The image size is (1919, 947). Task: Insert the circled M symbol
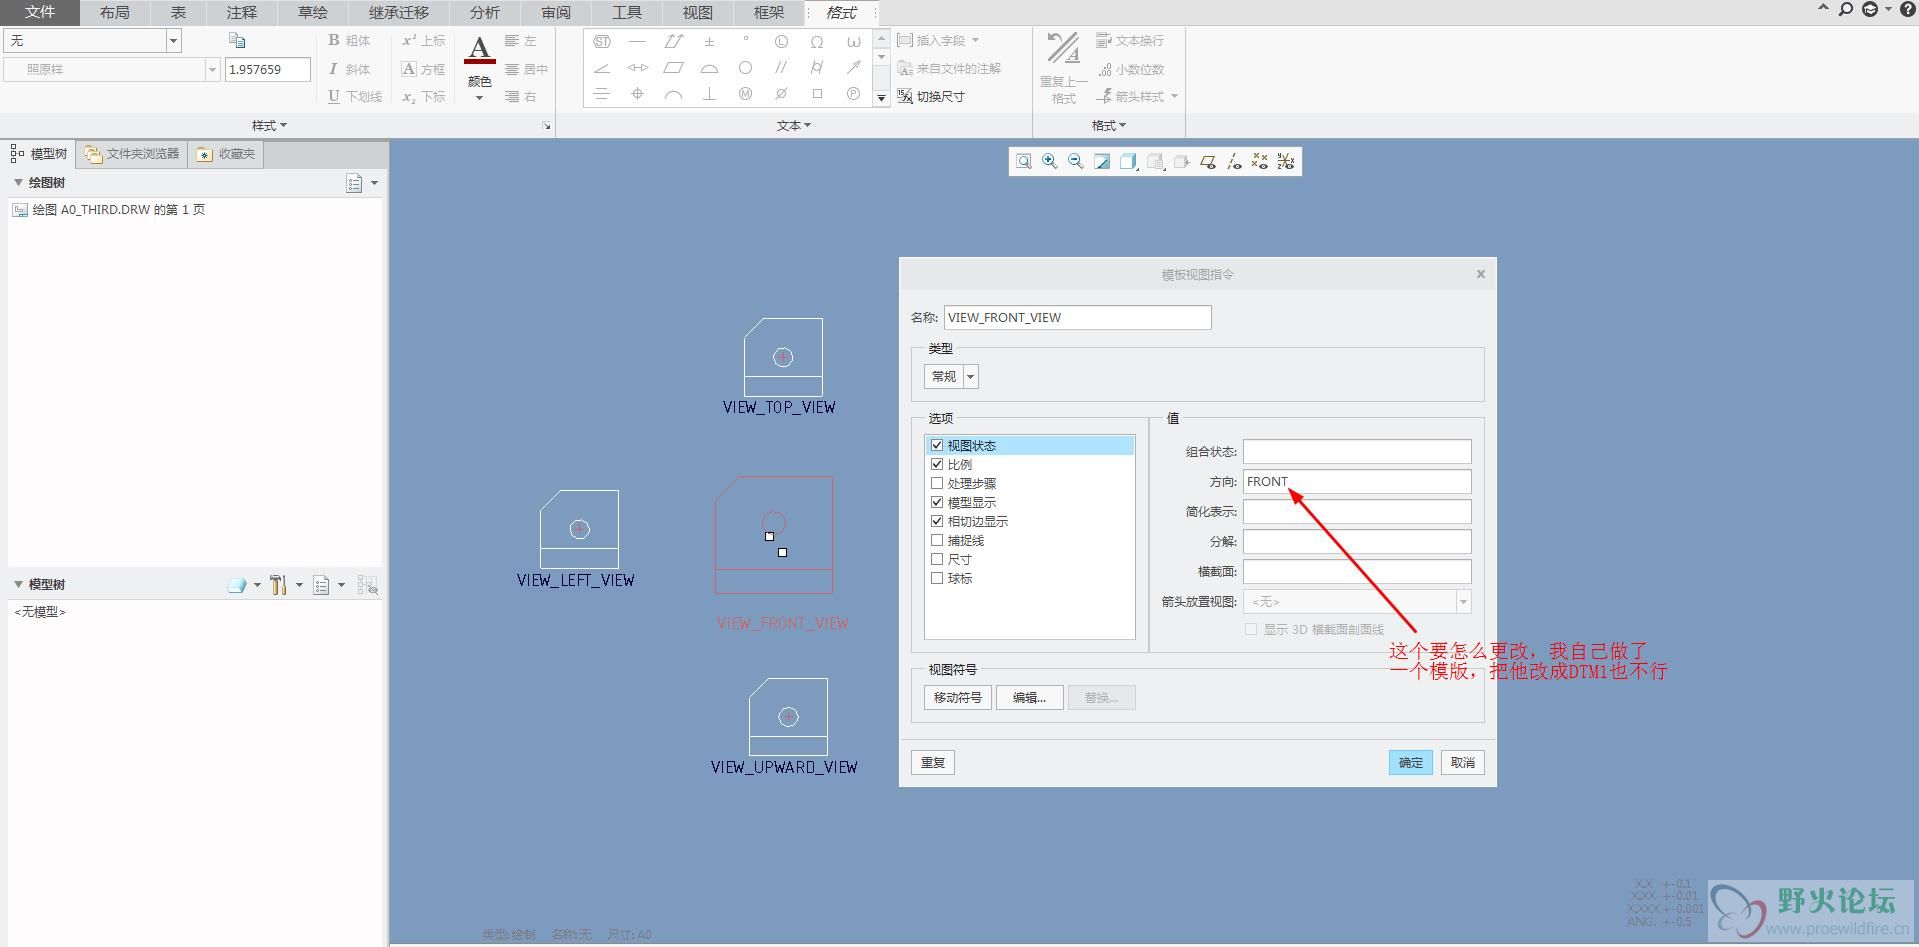[745, 94]
